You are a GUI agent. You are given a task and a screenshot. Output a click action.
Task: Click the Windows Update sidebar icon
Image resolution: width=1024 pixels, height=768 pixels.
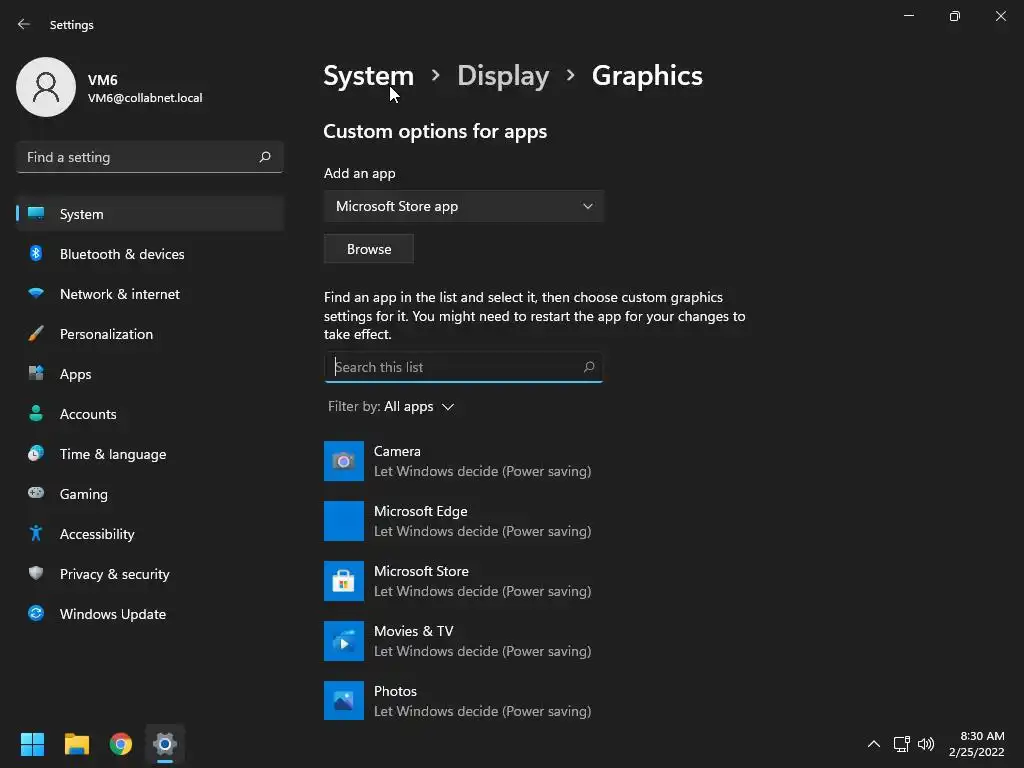36,614
